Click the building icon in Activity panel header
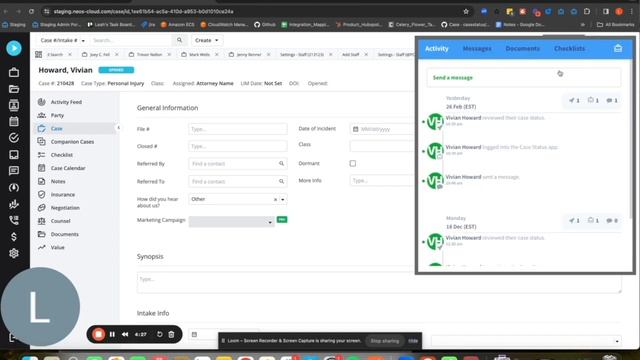Screen dimensions: 640x360 tap(618, 48)
